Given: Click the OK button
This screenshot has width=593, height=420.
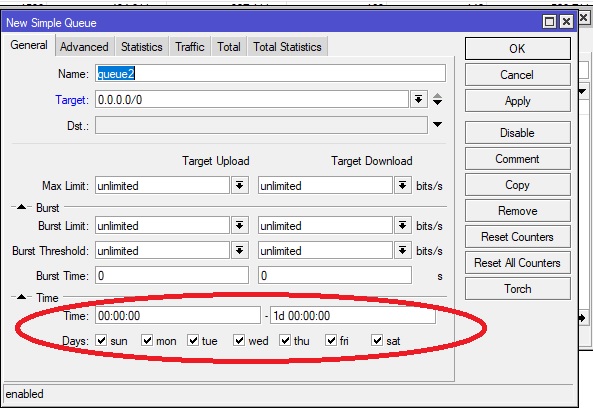Looking at the screenshot, I should 517,48.
